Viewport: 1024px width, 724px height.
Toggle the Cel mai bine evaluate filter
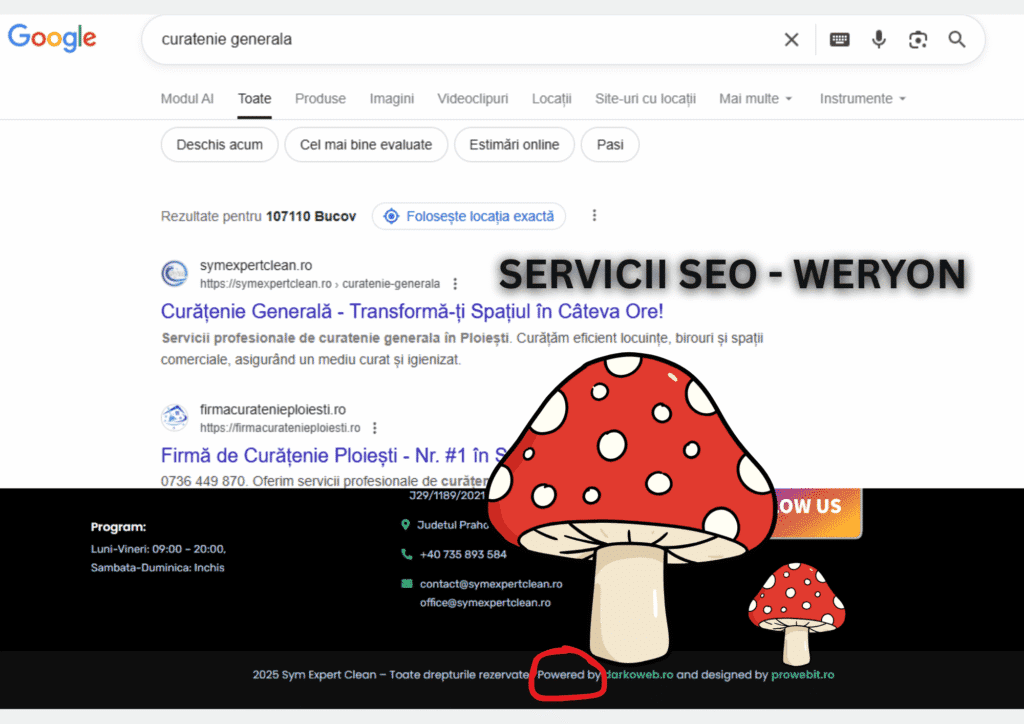[x=366, y=144]
